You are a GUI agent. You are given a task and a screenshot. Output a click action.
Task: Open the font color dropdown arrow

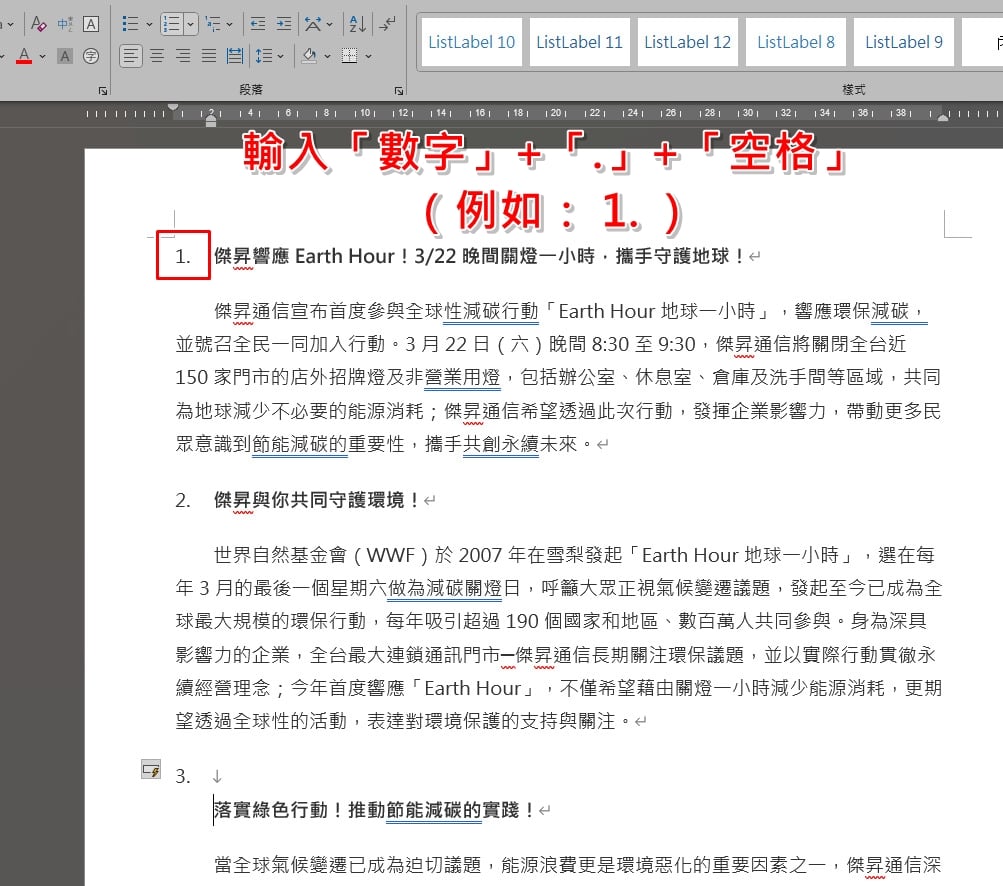pos(42,56)
